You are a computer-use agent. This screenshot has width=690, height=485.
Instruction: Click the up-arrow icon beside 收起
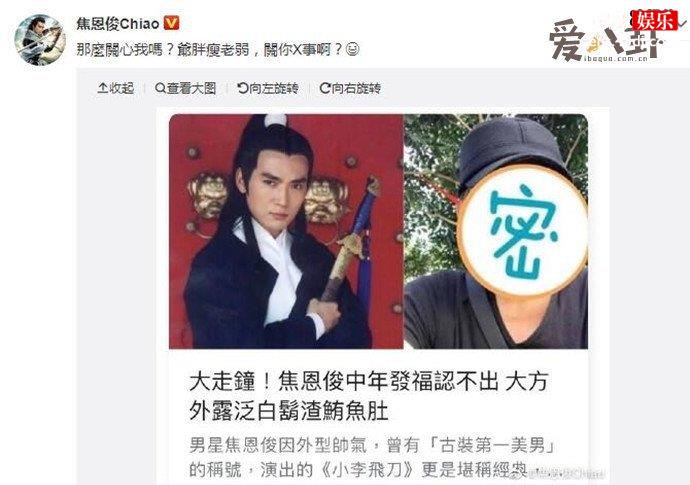tap(102, 88)
